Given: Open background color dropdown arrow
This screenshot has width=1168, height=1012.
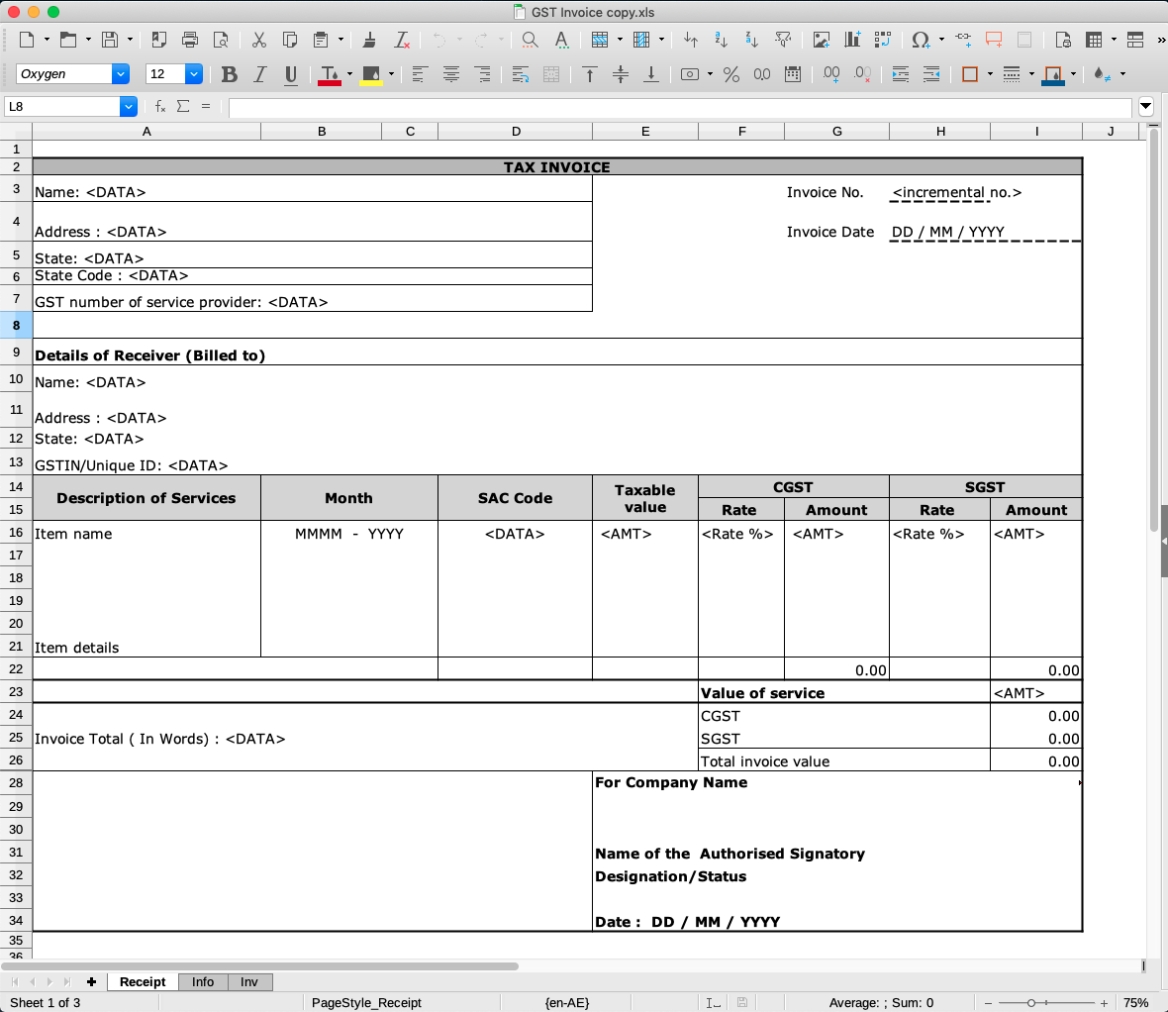Looking at the screenshot, I should pyautogui.click(x=391, y=74).
